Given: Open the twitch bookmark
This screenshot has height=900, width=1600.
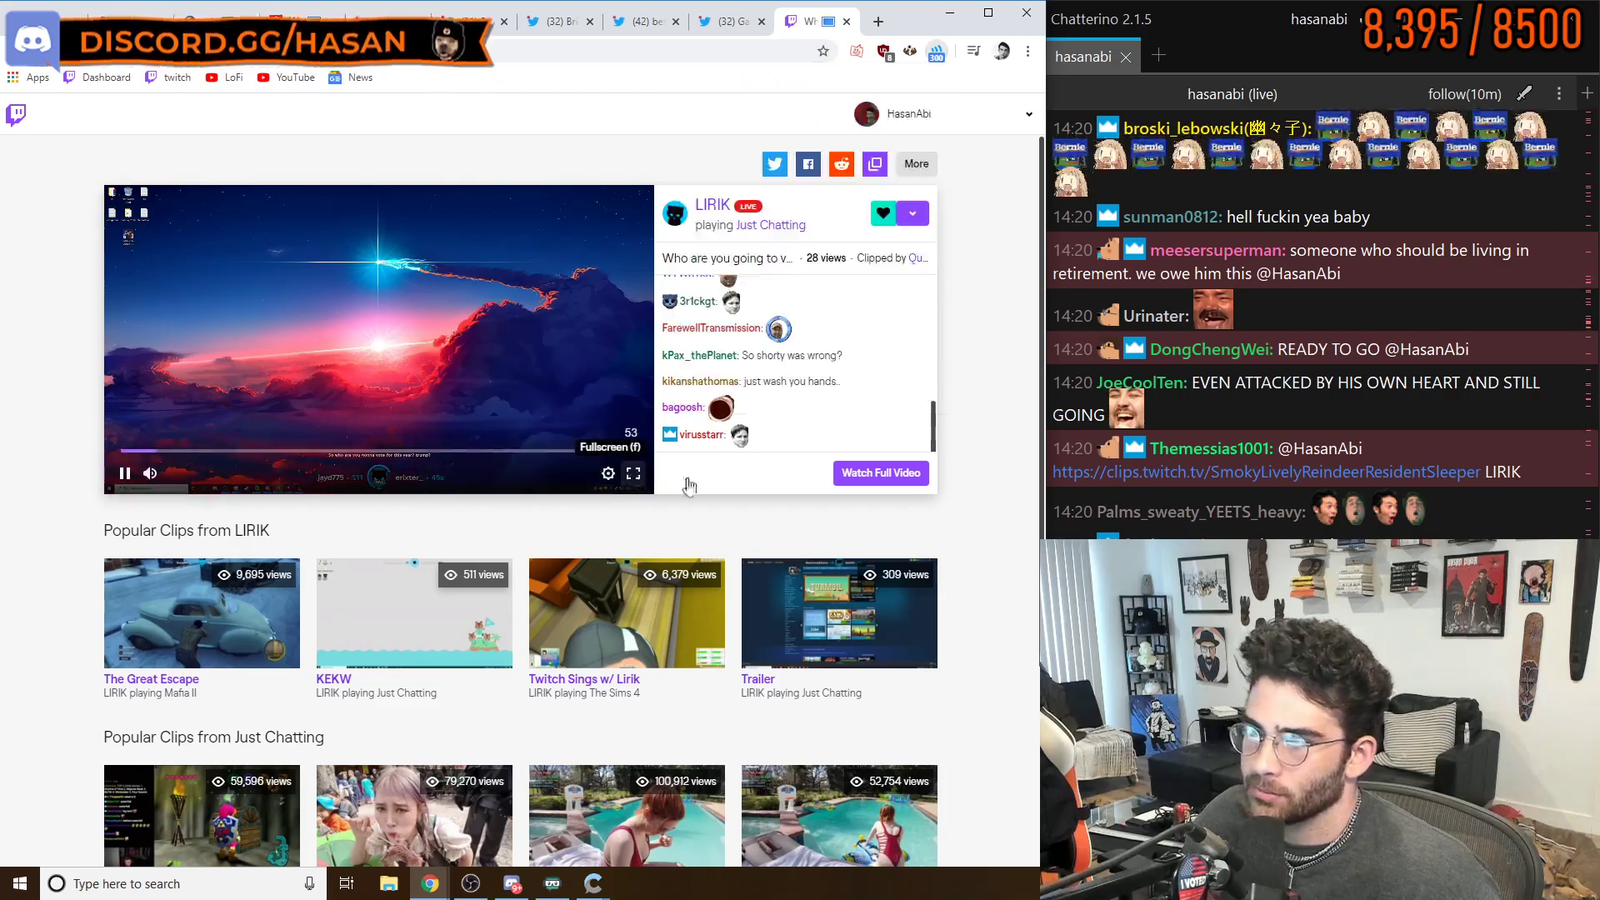Looking at the screenshot, I should pyautogui.click(x=168, y=77).
